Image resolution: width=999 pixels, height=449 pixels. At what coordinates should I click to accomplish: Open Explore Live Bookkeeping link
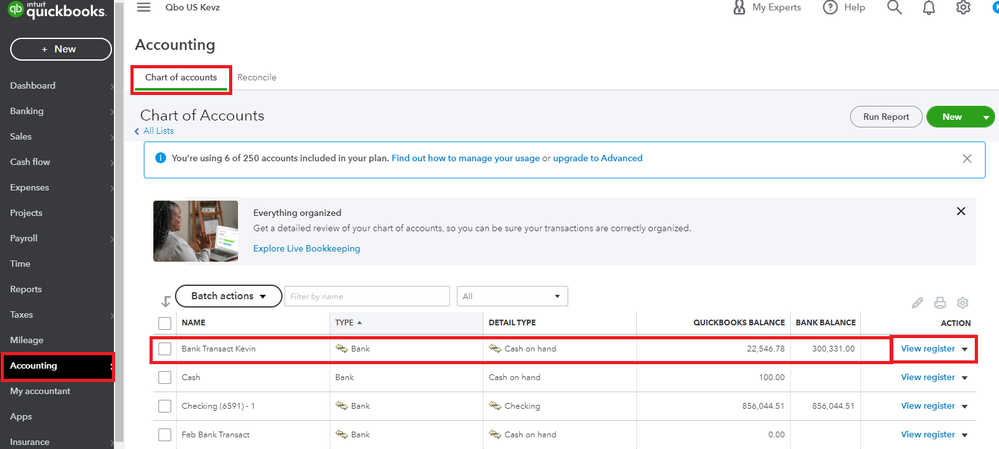pyautogui.click(x=306, y=248)
